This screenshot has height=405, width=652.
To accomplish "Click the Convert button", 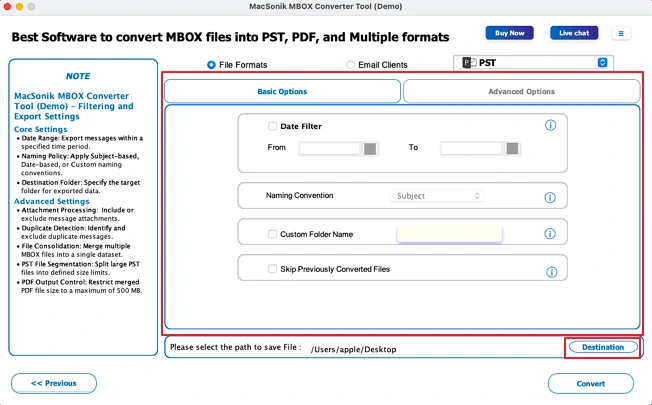I will pyautogui.click(x=590, y=383).
